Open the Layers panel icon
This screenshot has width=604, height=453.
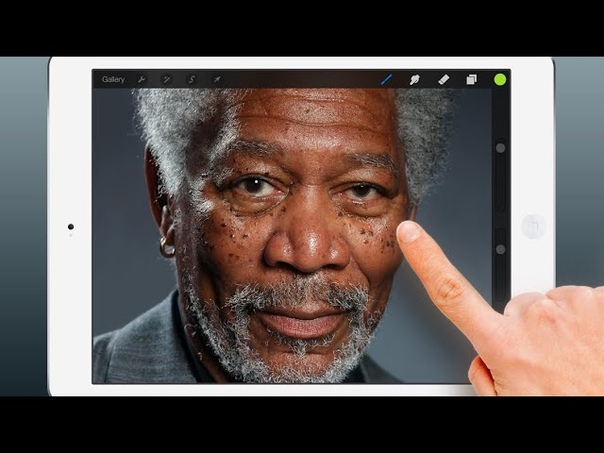coord(471,80)
